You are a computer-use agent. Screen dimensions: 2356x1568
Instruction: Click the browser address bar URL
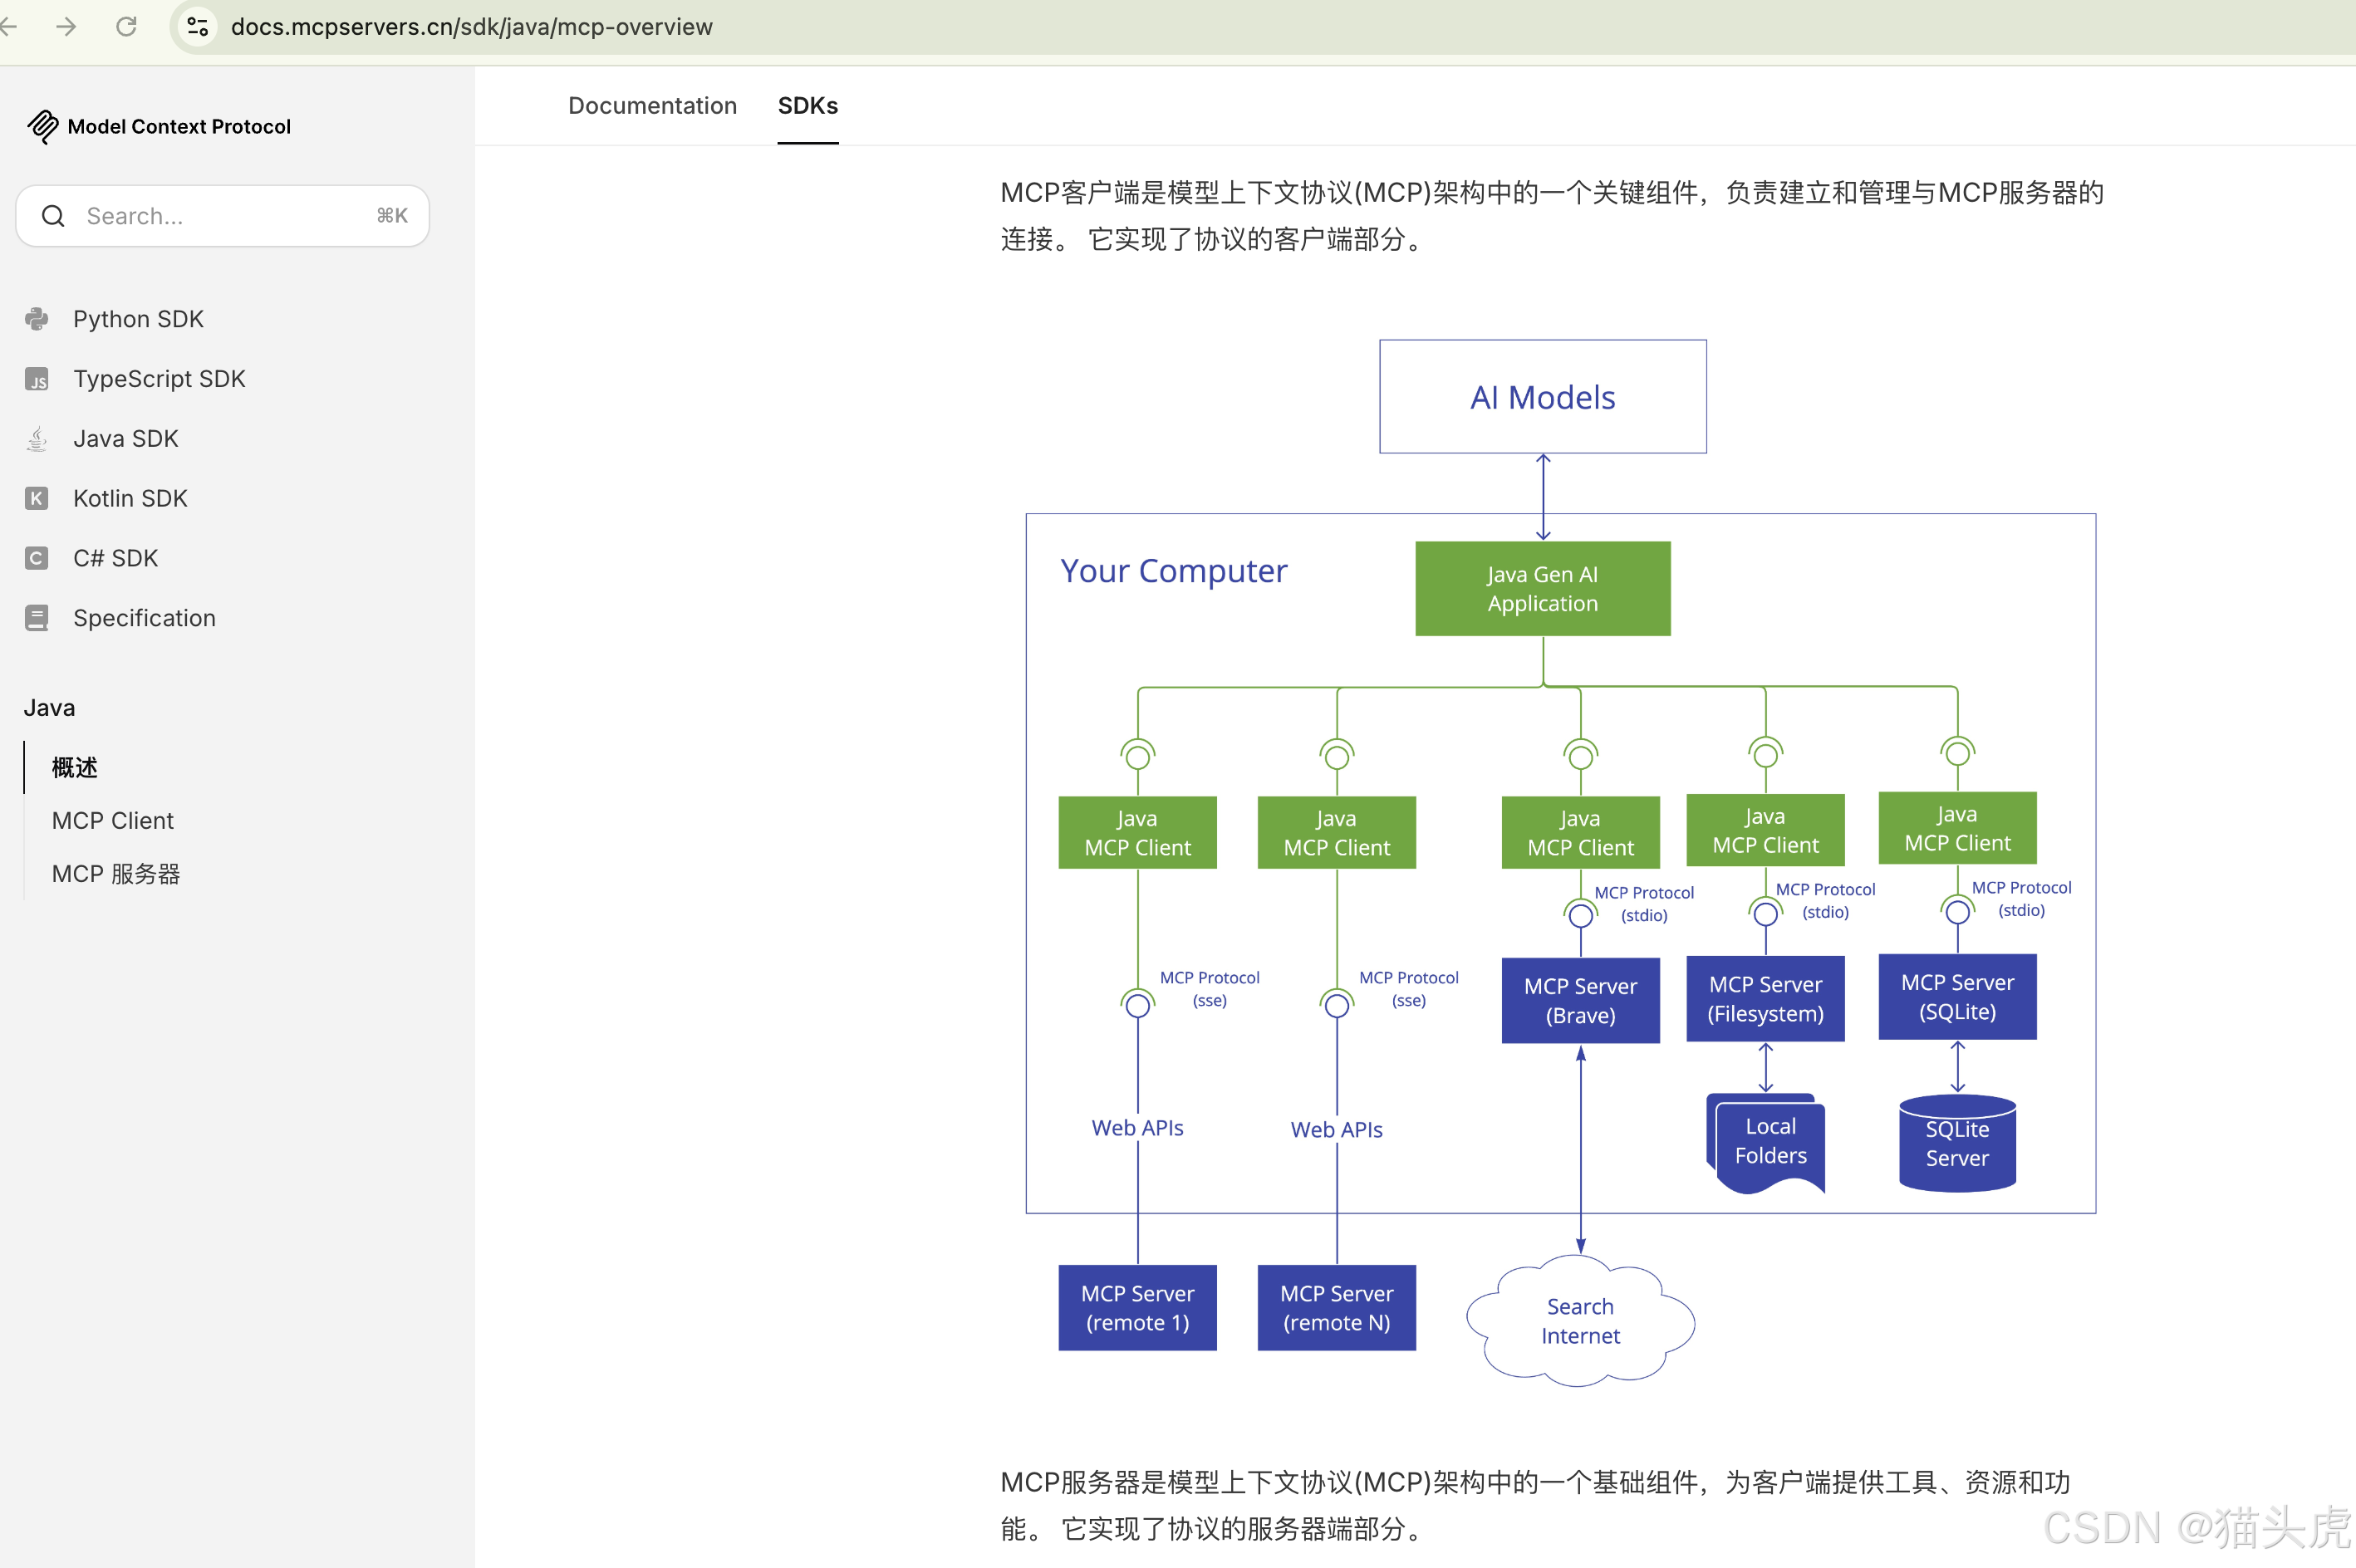click(x=471, y=26)
